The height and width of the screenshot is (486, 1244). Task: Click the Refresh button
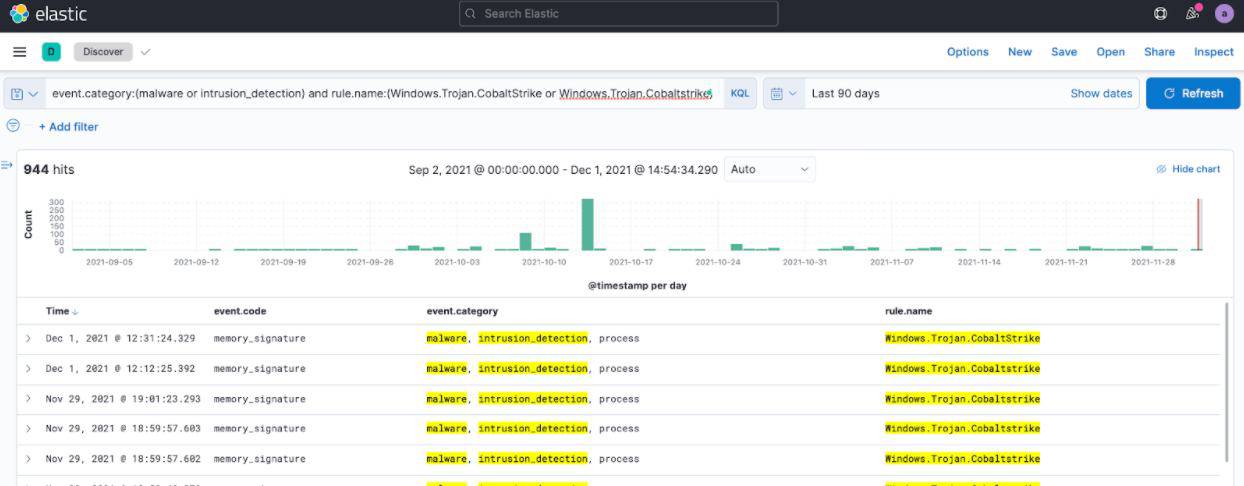(1193, 93)
